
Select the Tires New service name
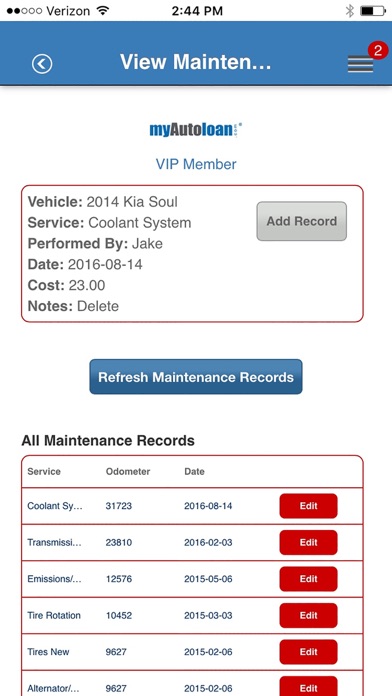[x=48, y=652]
